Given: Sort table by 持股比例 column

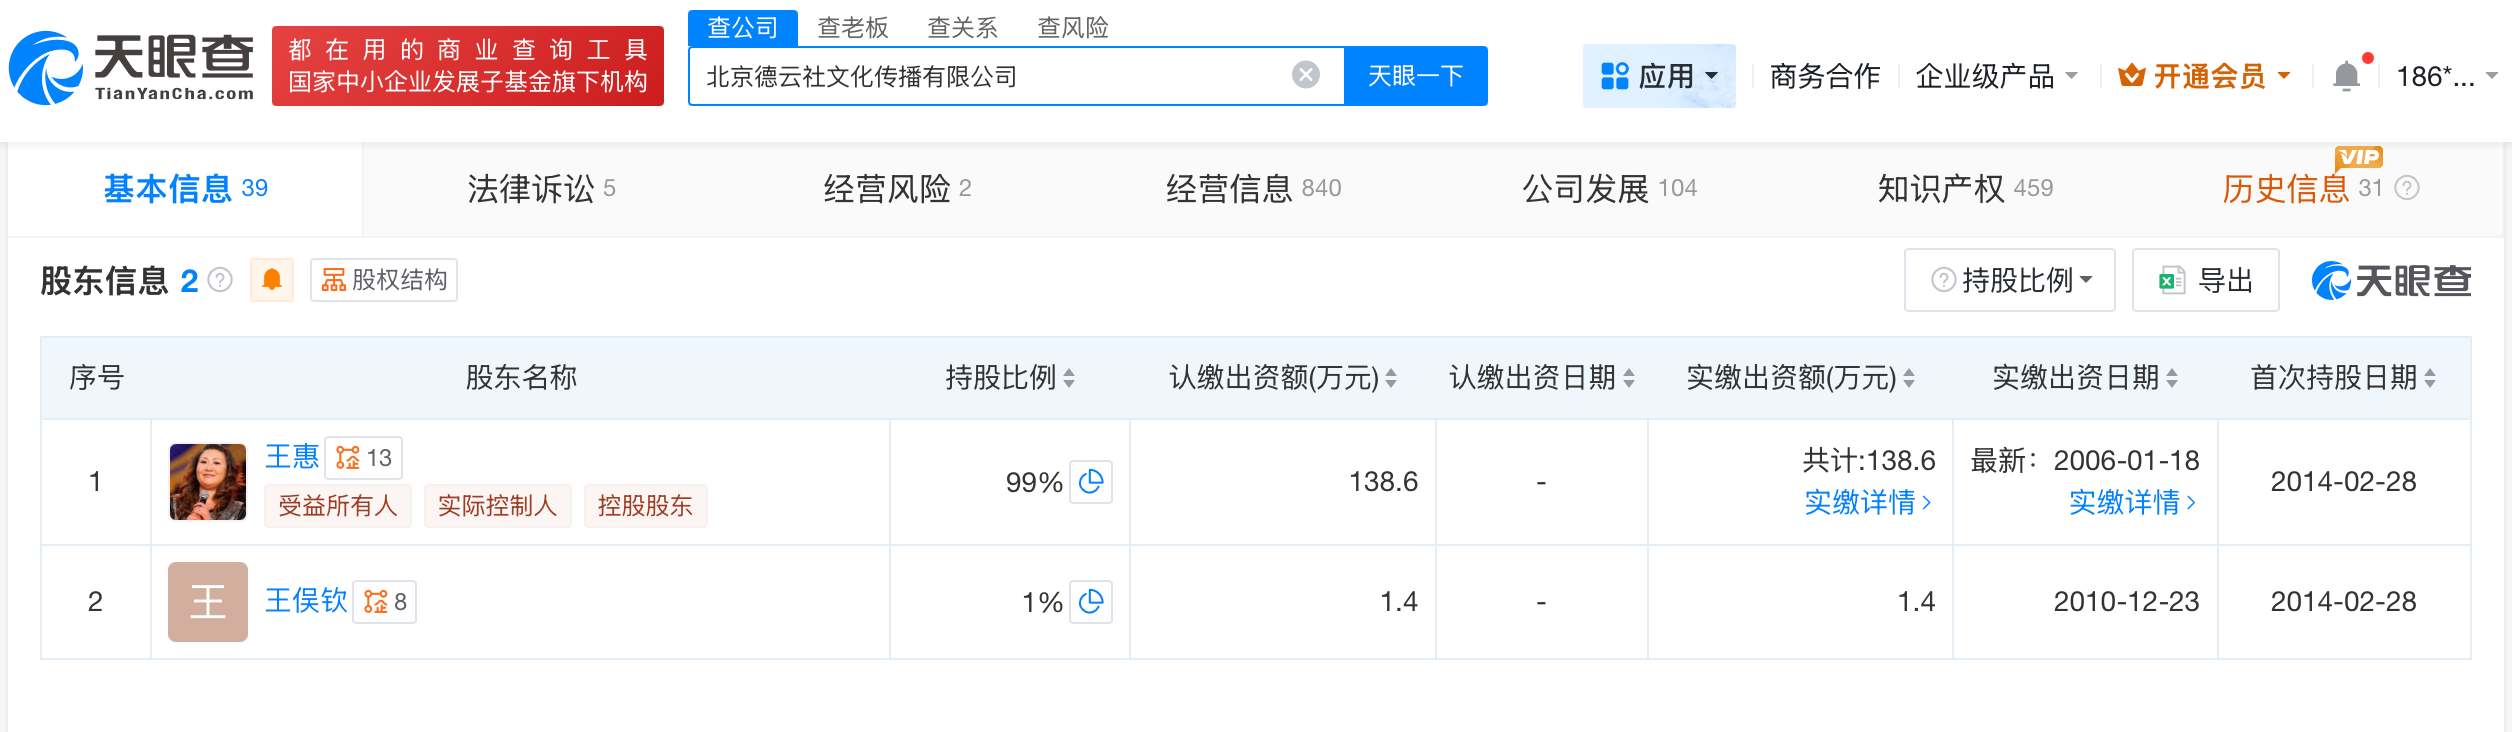Looking at the screenshot, I should (x=1069, y=378).
